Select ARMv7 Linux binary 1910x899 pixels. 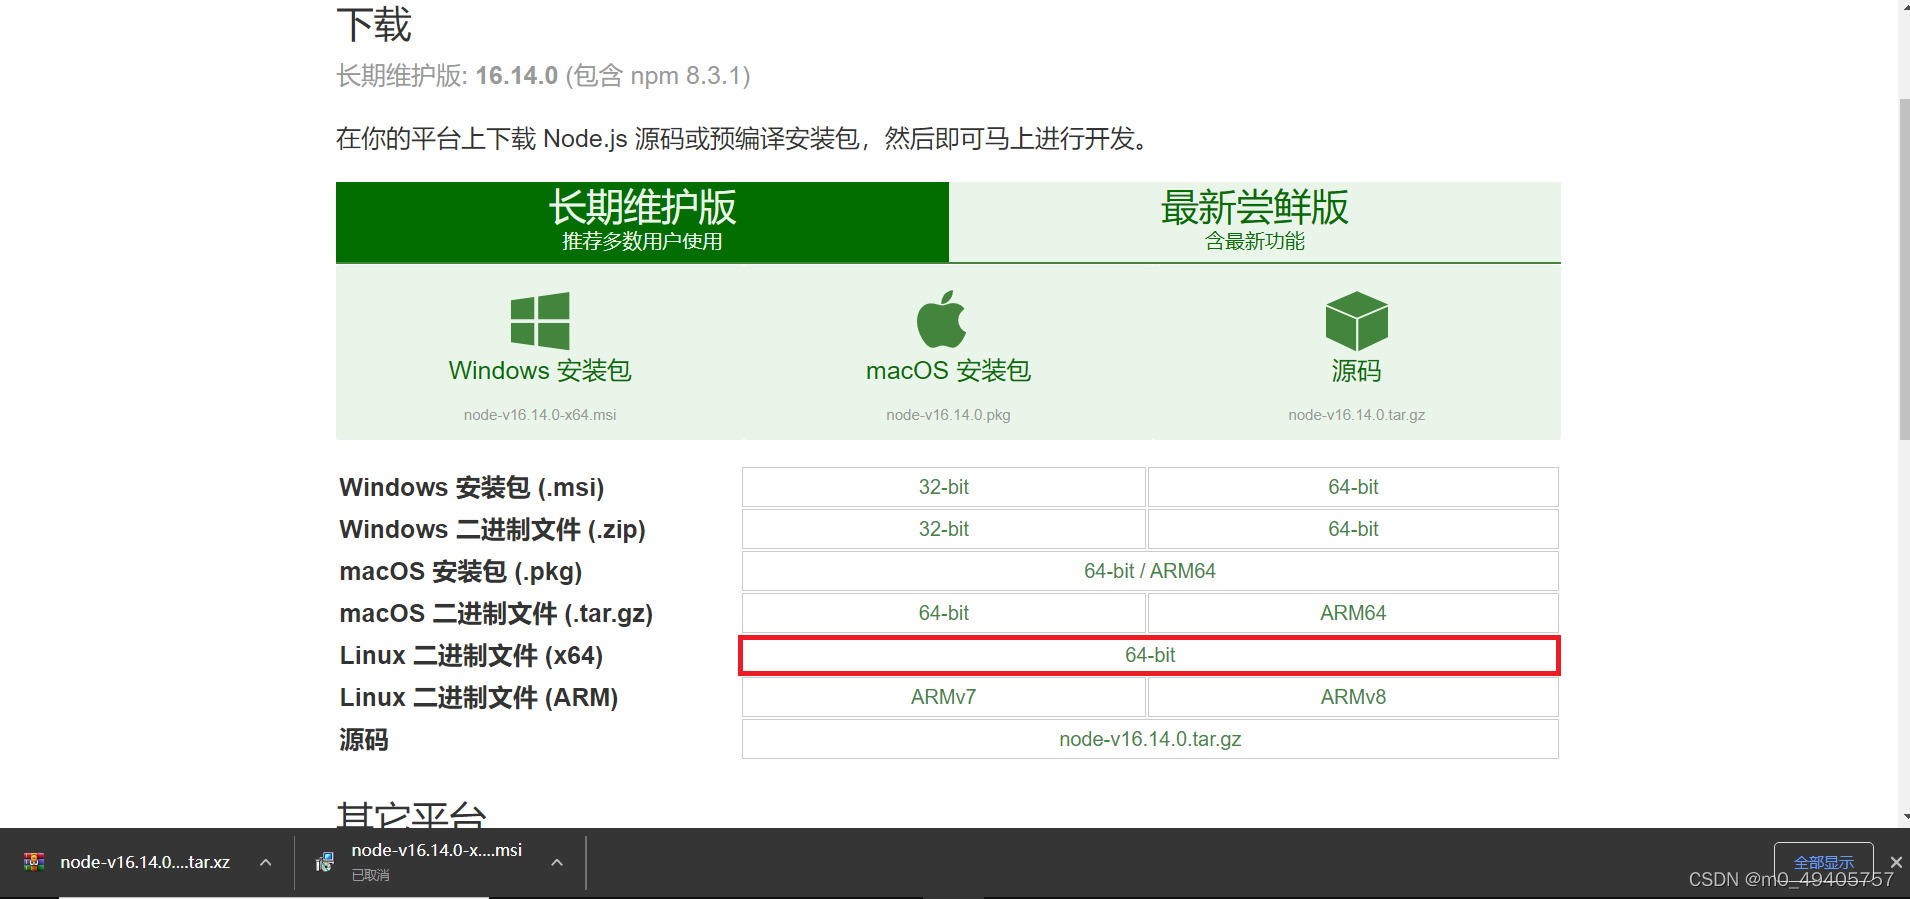pos(944,697)
